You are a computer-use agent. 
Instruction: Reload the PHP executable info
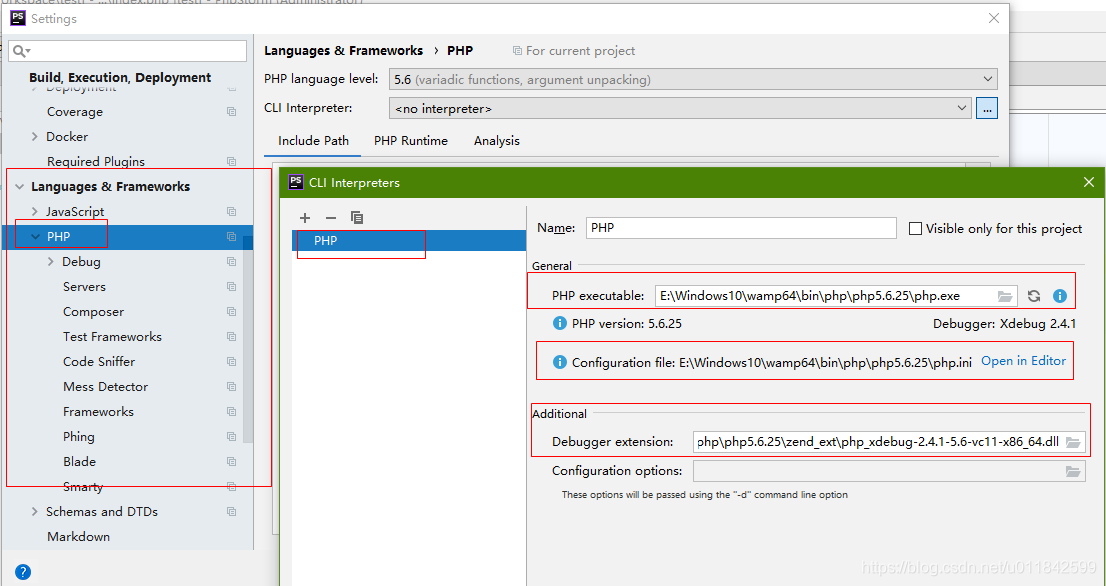coord(1034,296)
